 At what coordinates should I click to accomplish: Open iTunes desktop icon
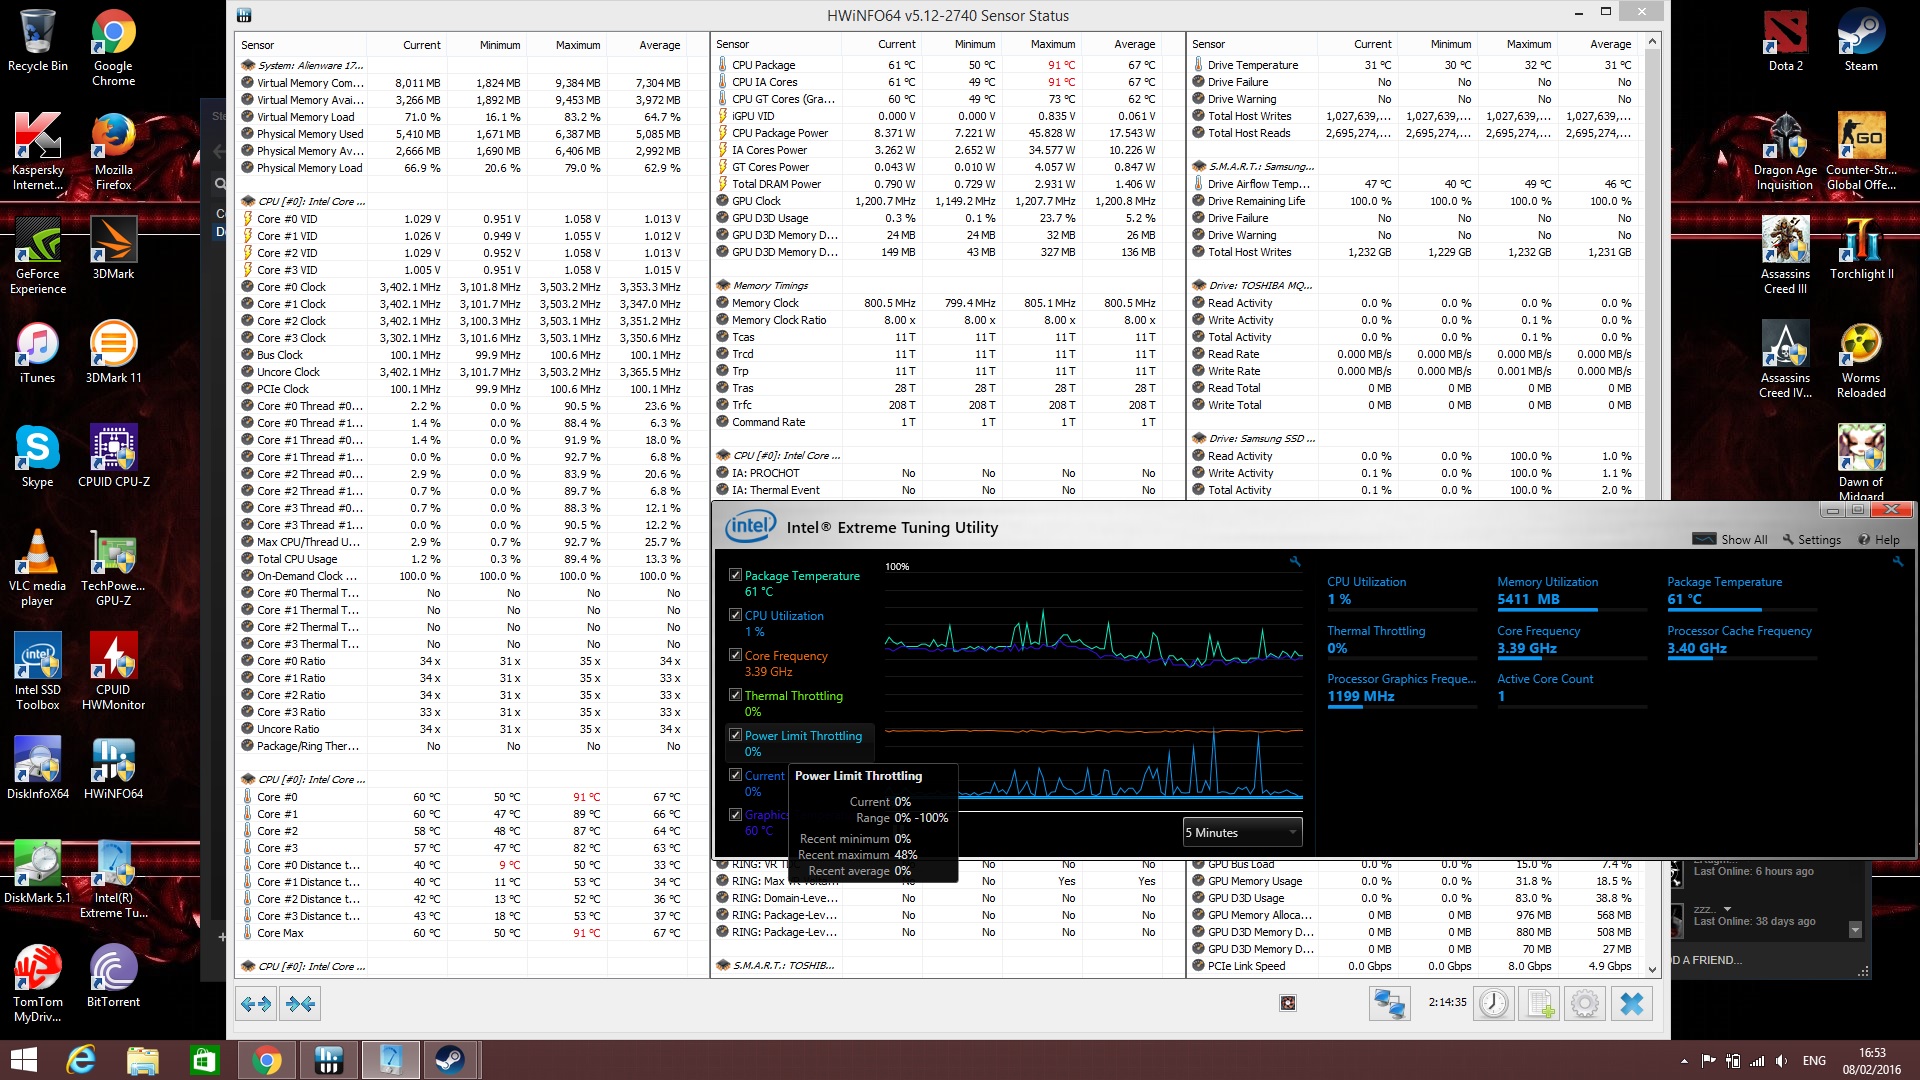pos(38,353)
